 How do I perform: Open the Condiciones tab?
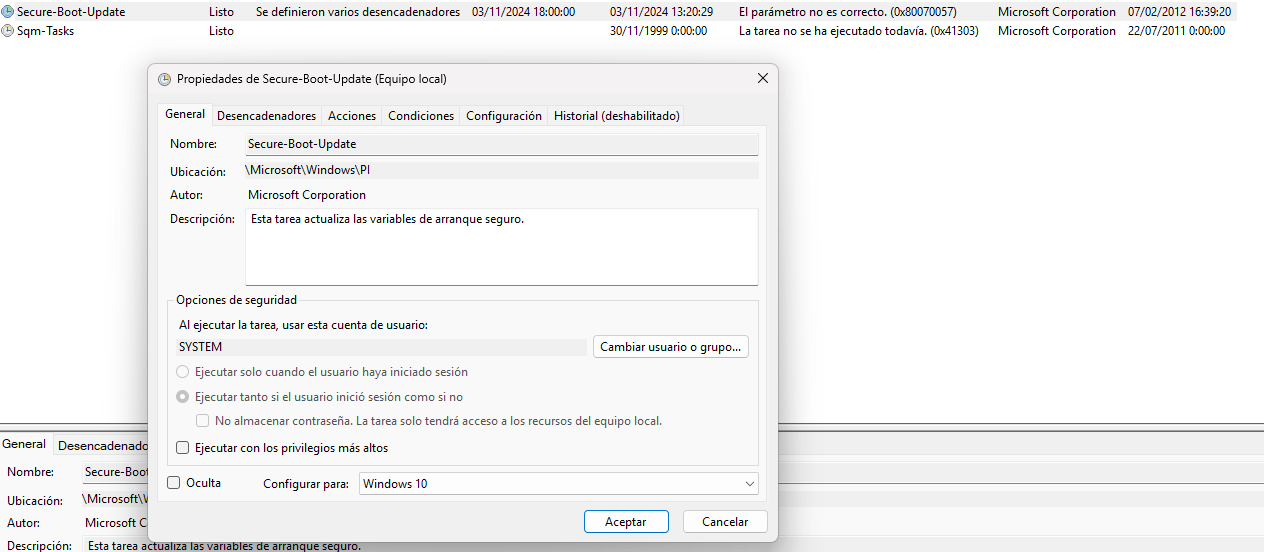click(x=421, y=116)
